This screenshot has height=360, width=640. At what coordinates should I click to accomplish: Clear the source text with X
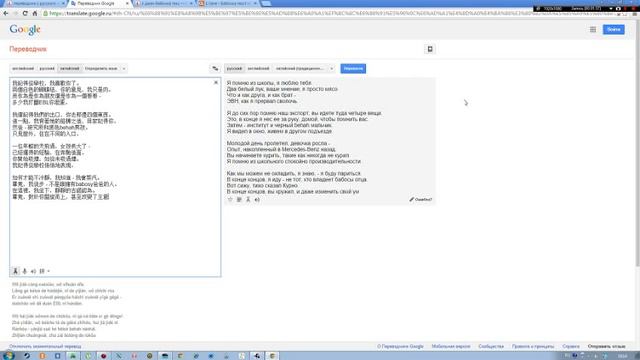(216, 82)
